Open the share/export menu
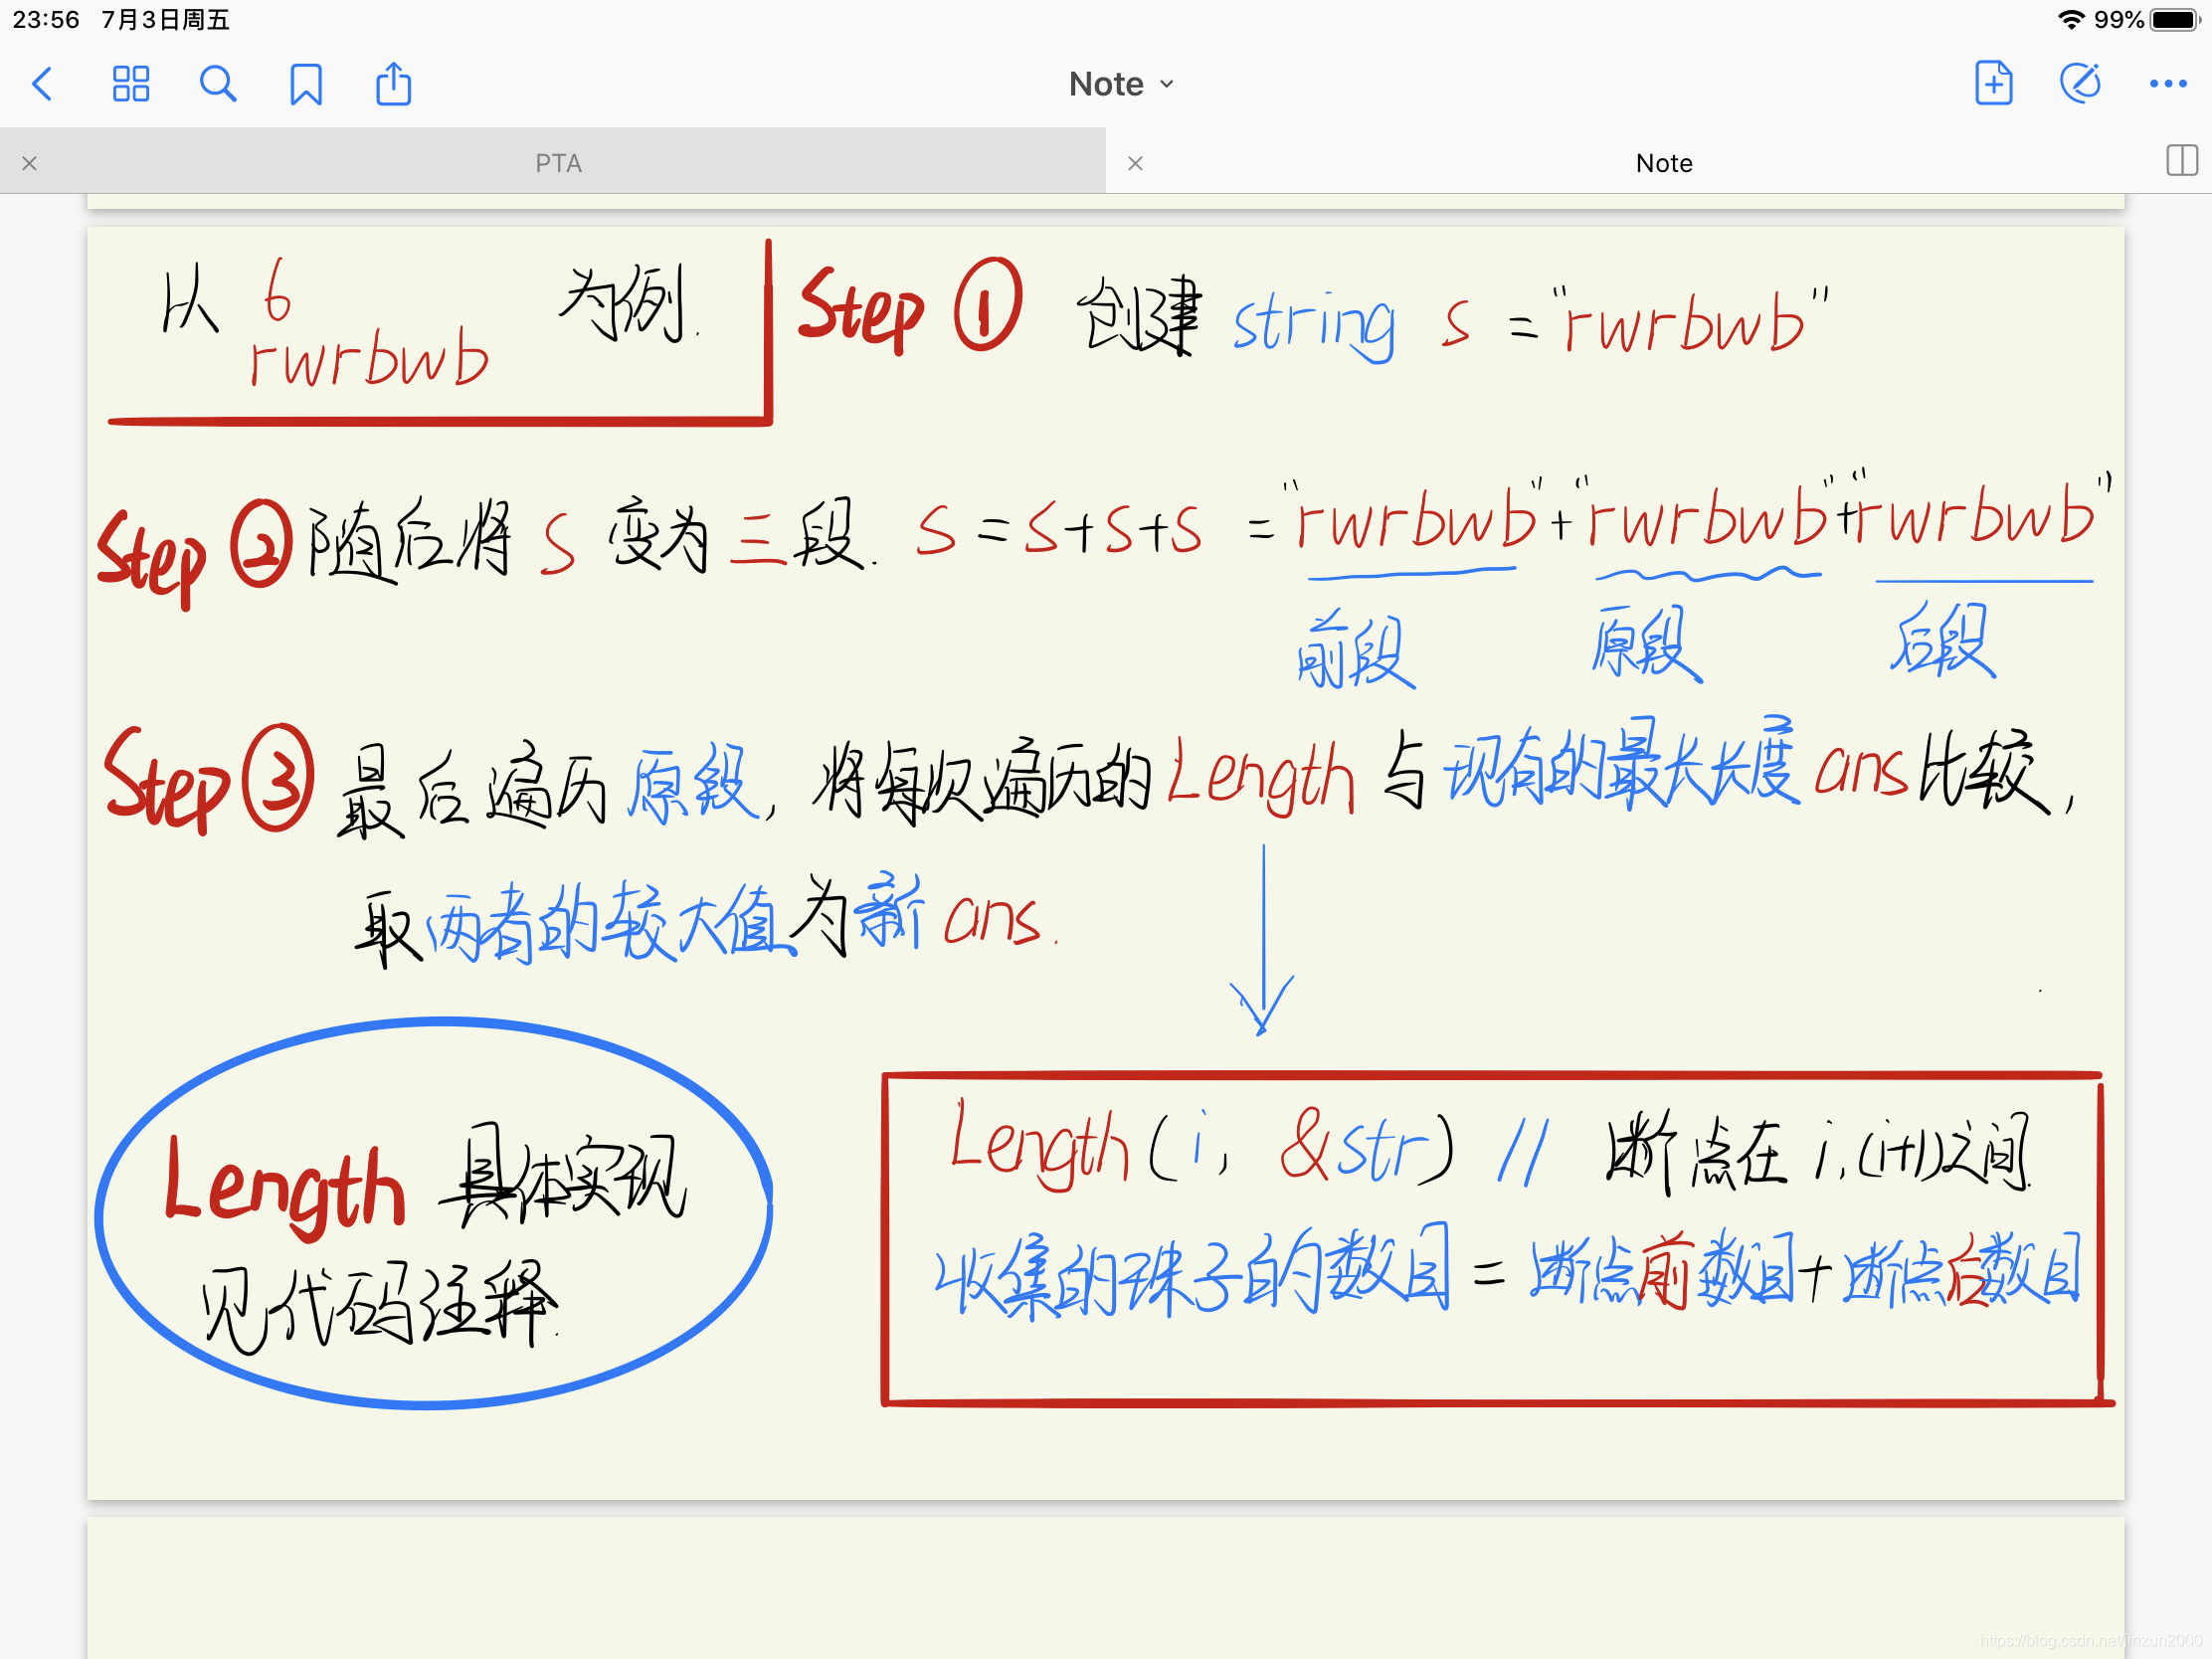Screen dimensions: 2212x1659 click(x=393, y=84)
